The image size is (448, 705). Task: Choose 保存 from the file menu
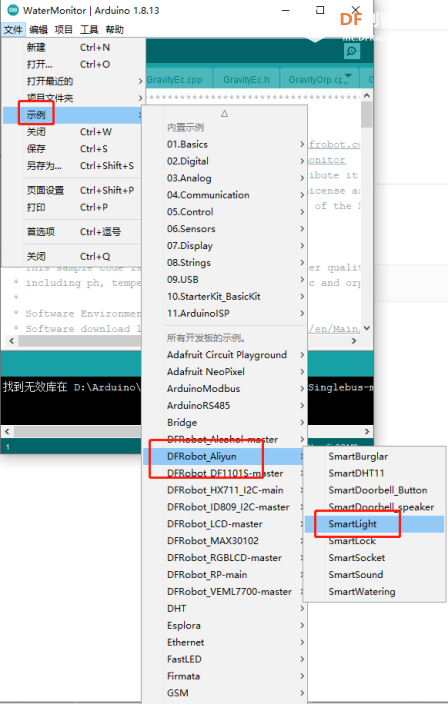tap(73, 149)
